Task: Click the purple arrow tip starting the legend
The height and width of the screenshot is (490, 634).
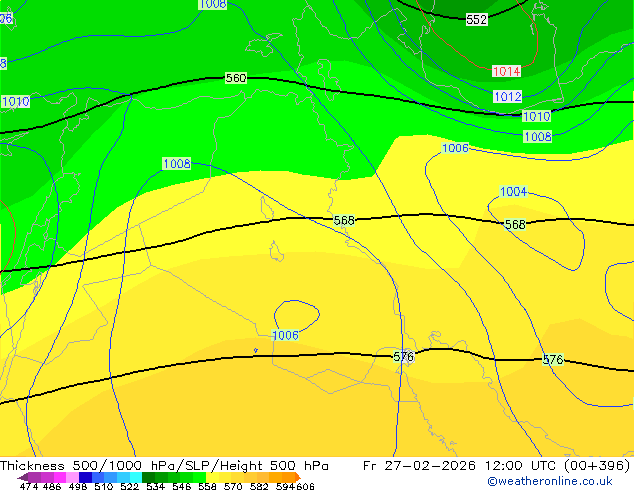Action: click(22, 478)
